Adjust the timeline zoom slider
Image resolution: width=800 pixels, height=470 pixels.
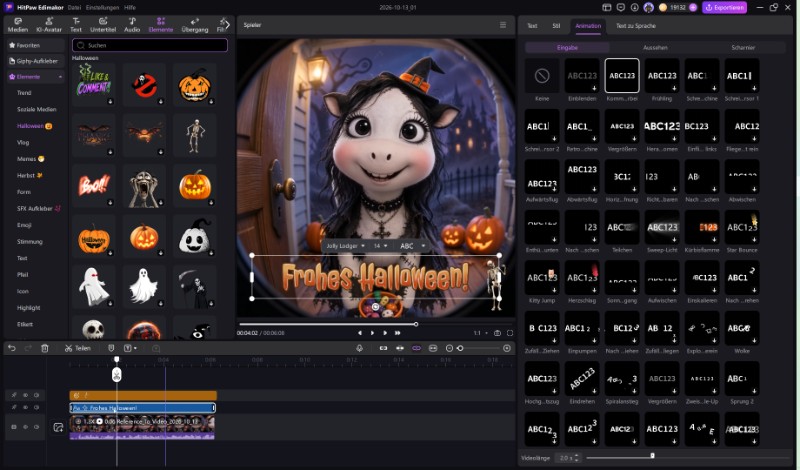click(x=460, y=348)
